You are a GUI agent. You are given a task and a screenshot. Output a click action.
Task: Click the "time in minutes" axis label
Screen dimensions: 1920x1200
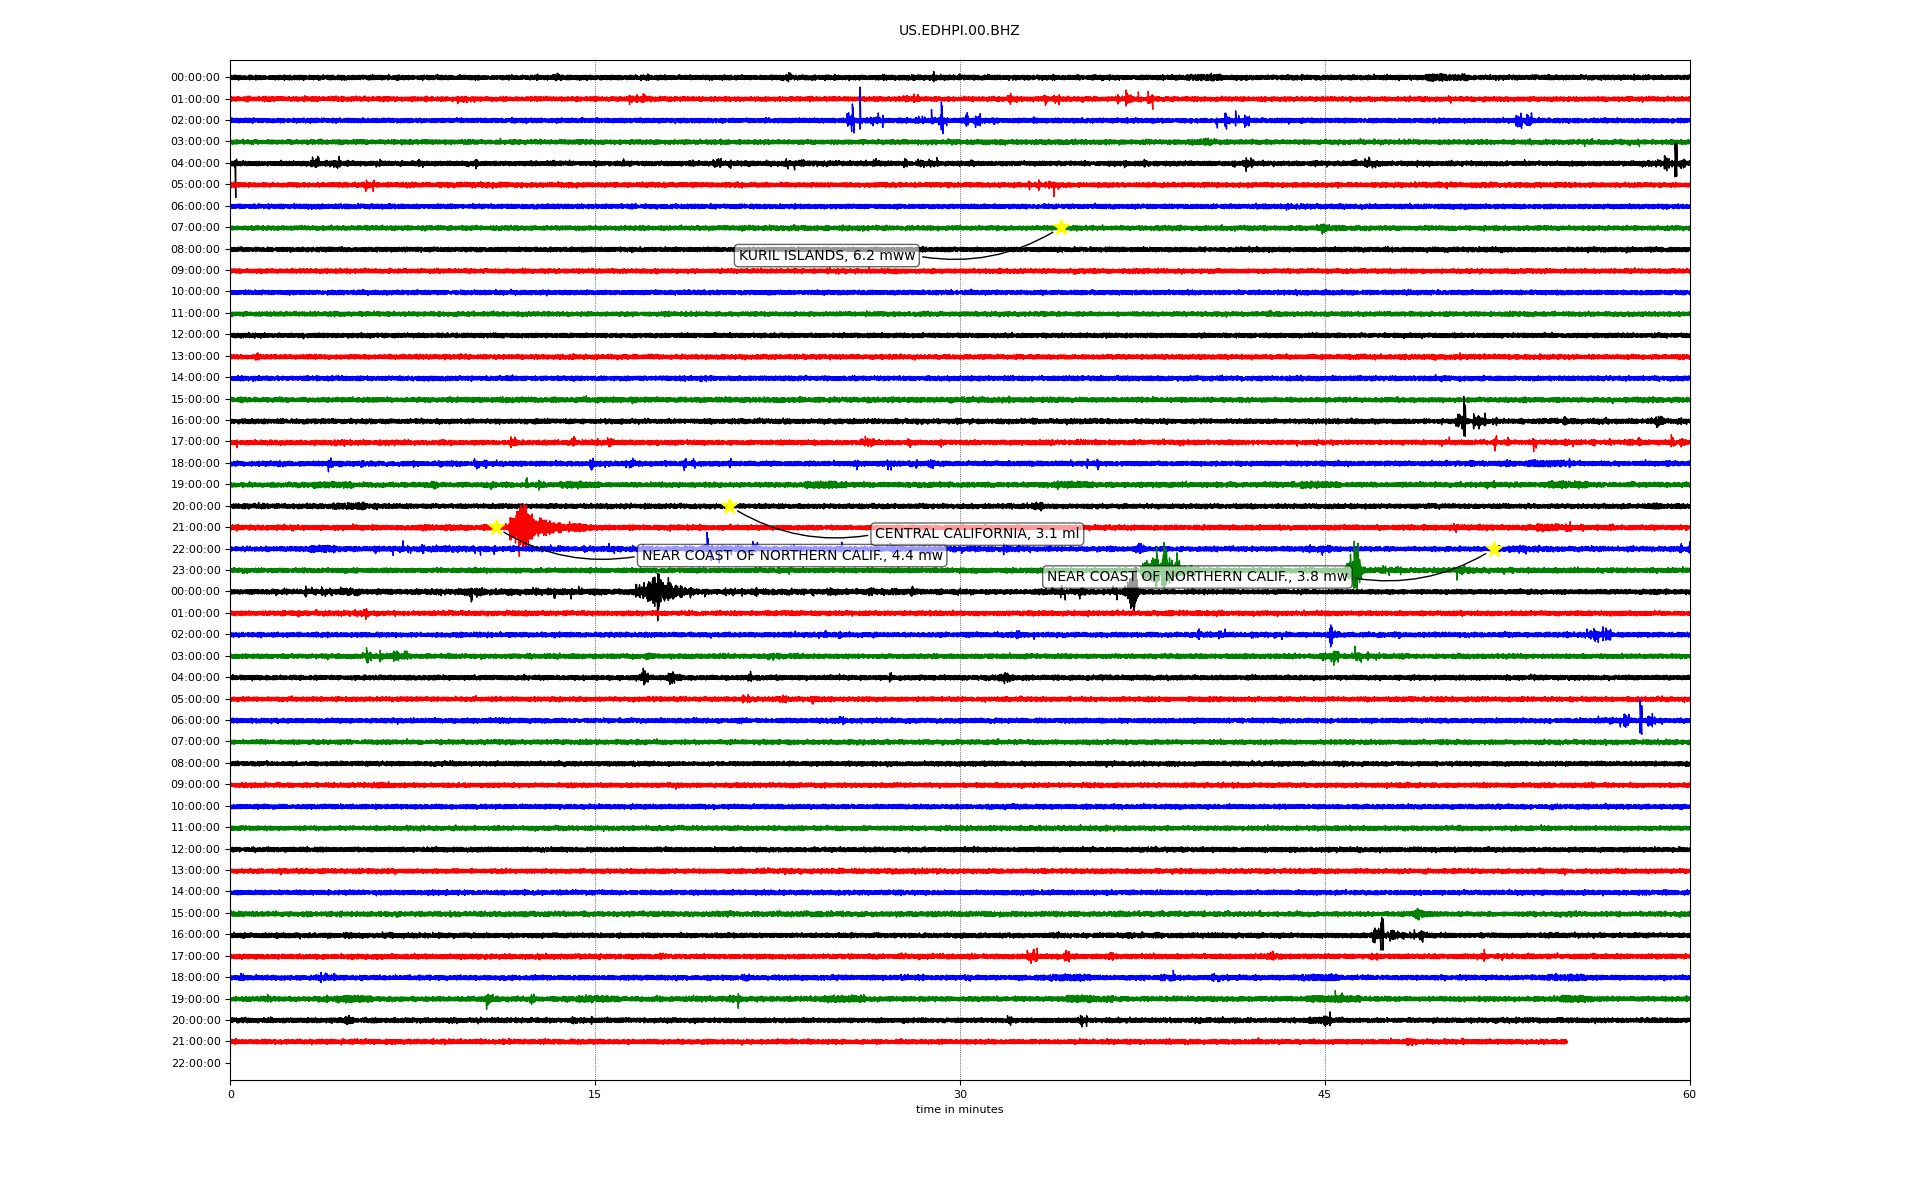pos(959,1110)
